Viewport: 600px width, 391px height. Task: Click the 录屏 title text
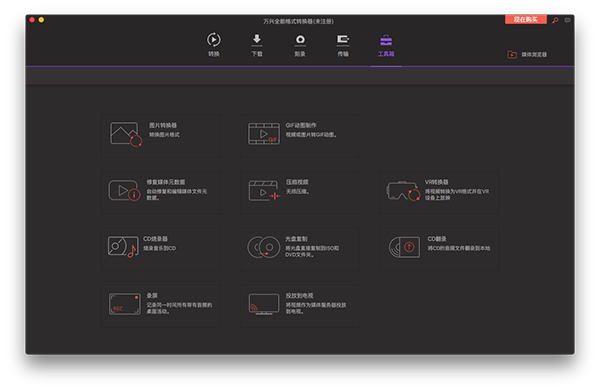(152, 295)
